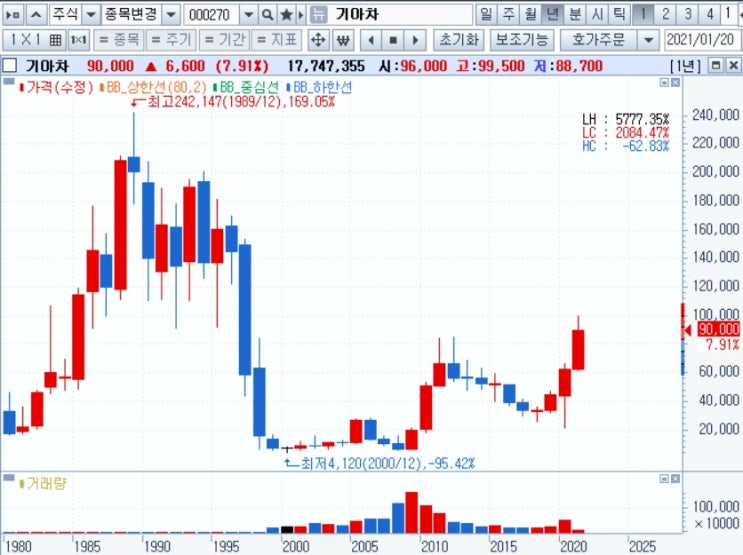Click the 보조기능 button
The width and height of the screenshot is (743, 555).
522,40
